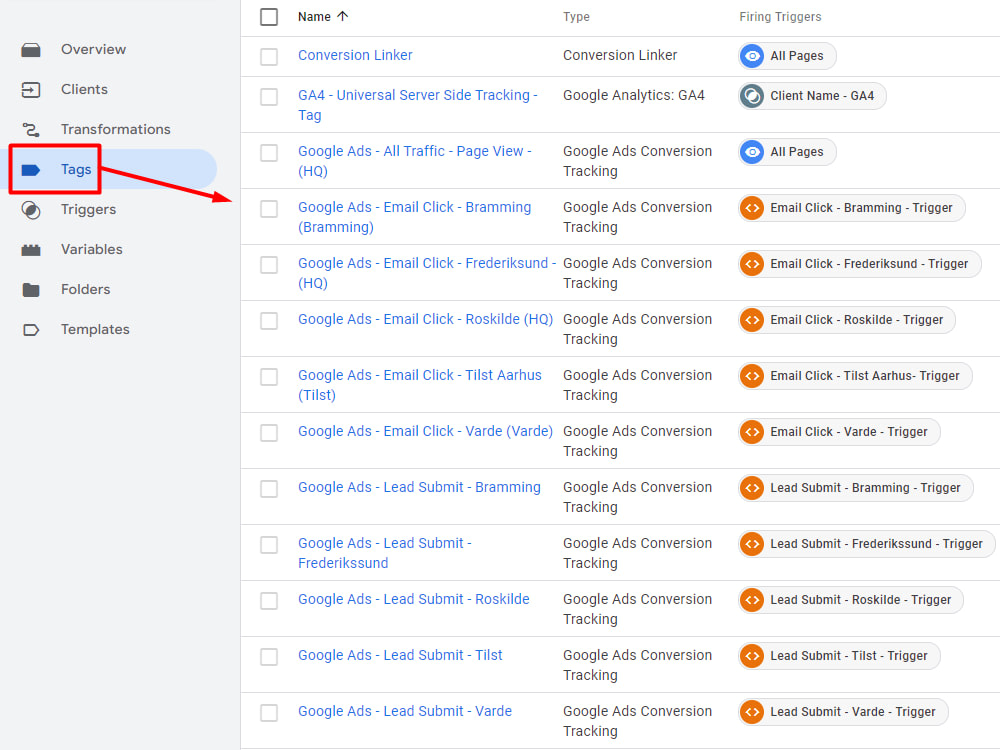This screenshot has width=1000, height=750.
Task: Click the Overview sidebar icon
Action: tap(31, 50)
